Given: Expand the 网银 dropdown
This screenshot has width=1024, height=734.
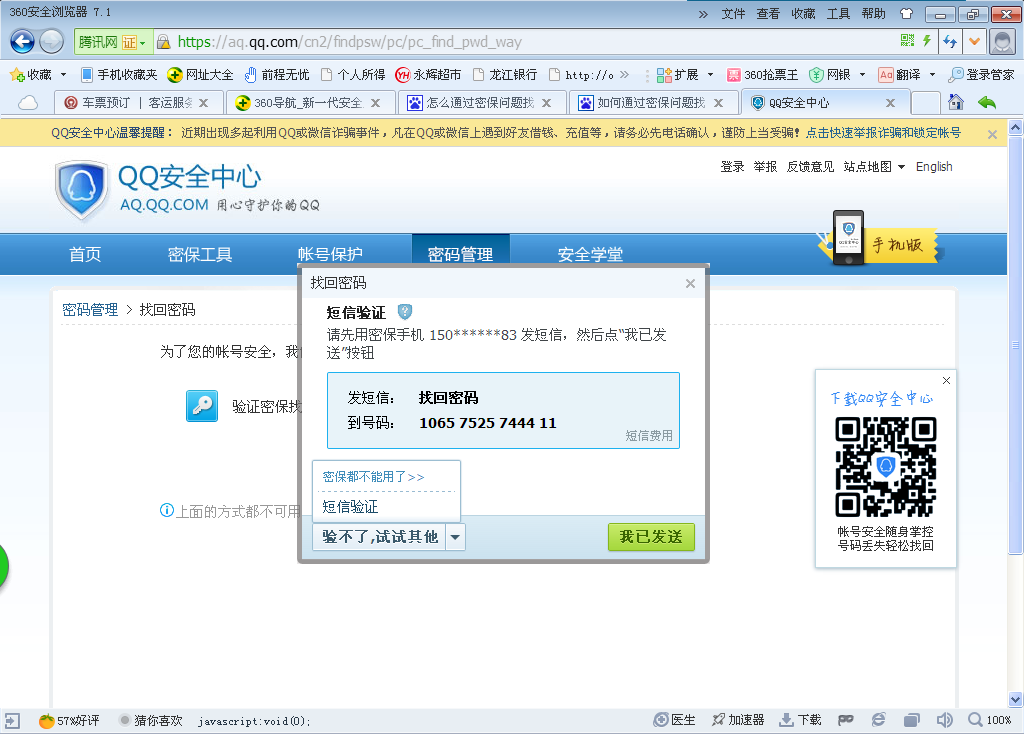Looking at the screenshot, I should pyautogui.click(x=862, y=74).
